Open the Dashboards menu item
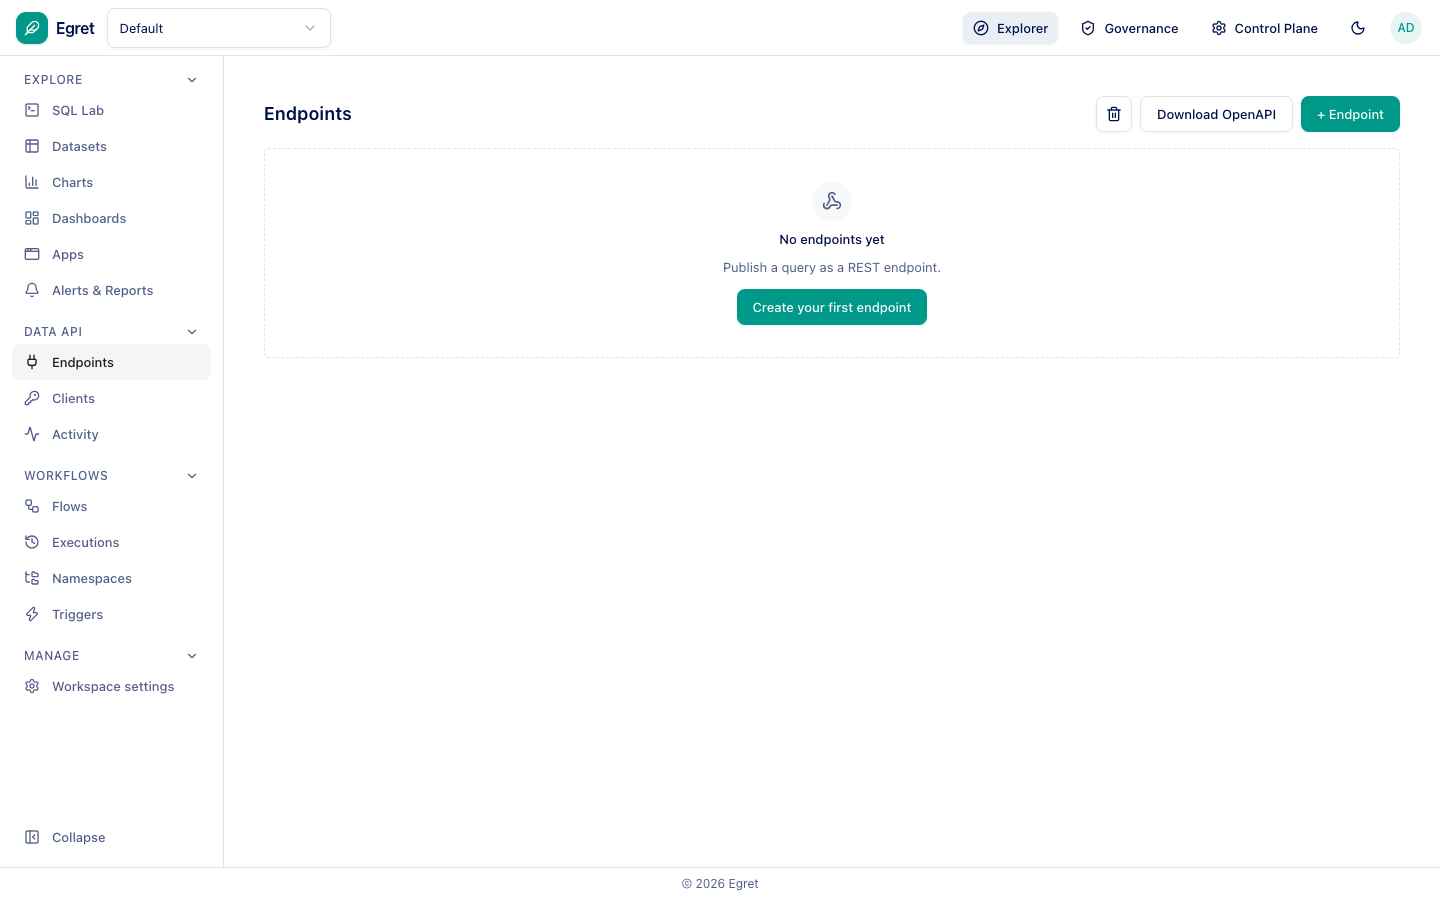 point(111,218)
